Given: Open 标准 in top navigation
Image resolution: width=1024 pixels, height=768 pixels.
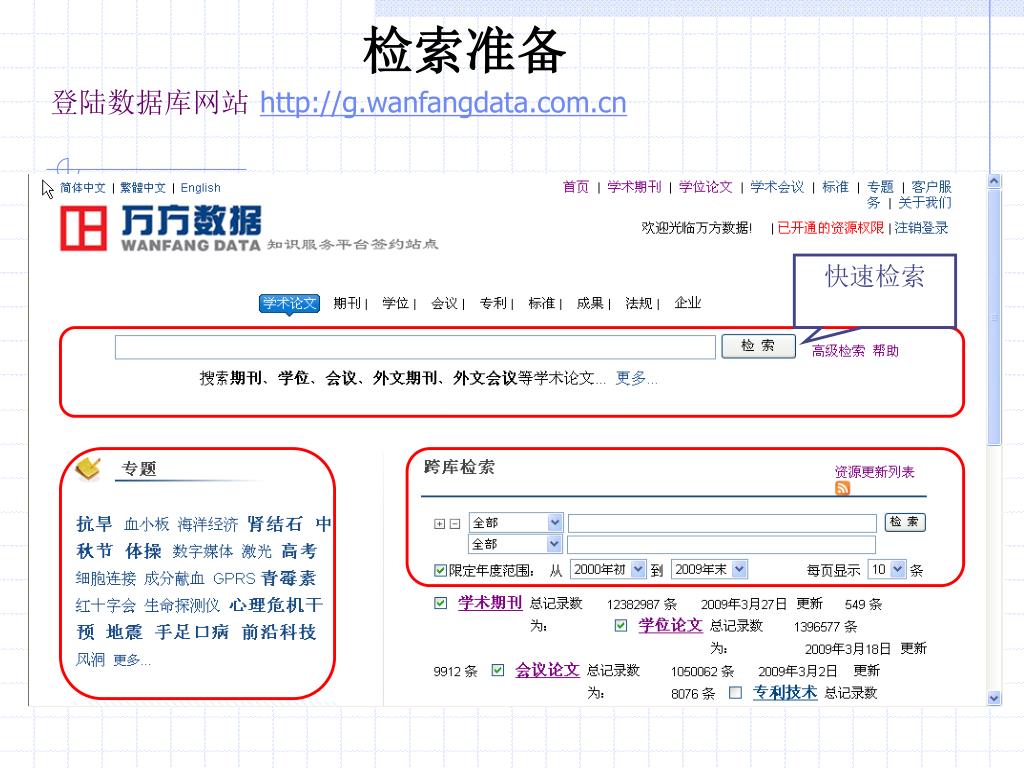Looking at the screenshot, I should pyautogui.click(x=835, y=187).
